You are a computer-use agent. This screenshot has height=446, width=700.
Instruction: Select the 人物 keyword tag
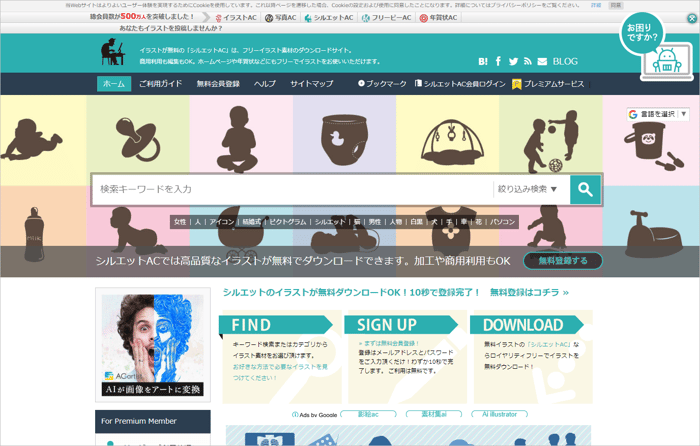click(396, 222)
